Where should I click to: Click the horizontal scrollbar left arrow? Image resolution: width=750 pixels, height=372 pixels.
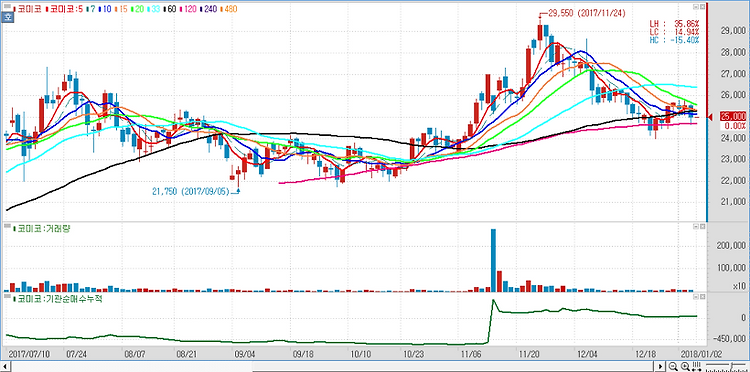pos(4,367)
